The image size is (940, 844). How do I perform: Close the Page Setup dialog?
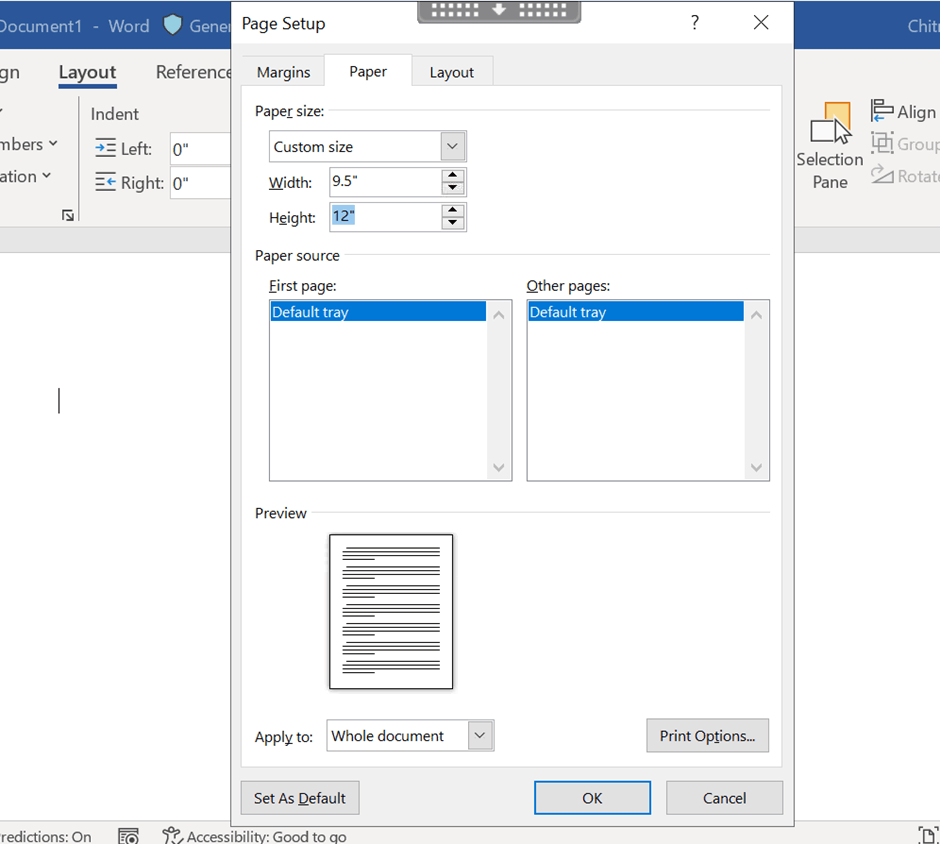[761, 23]
